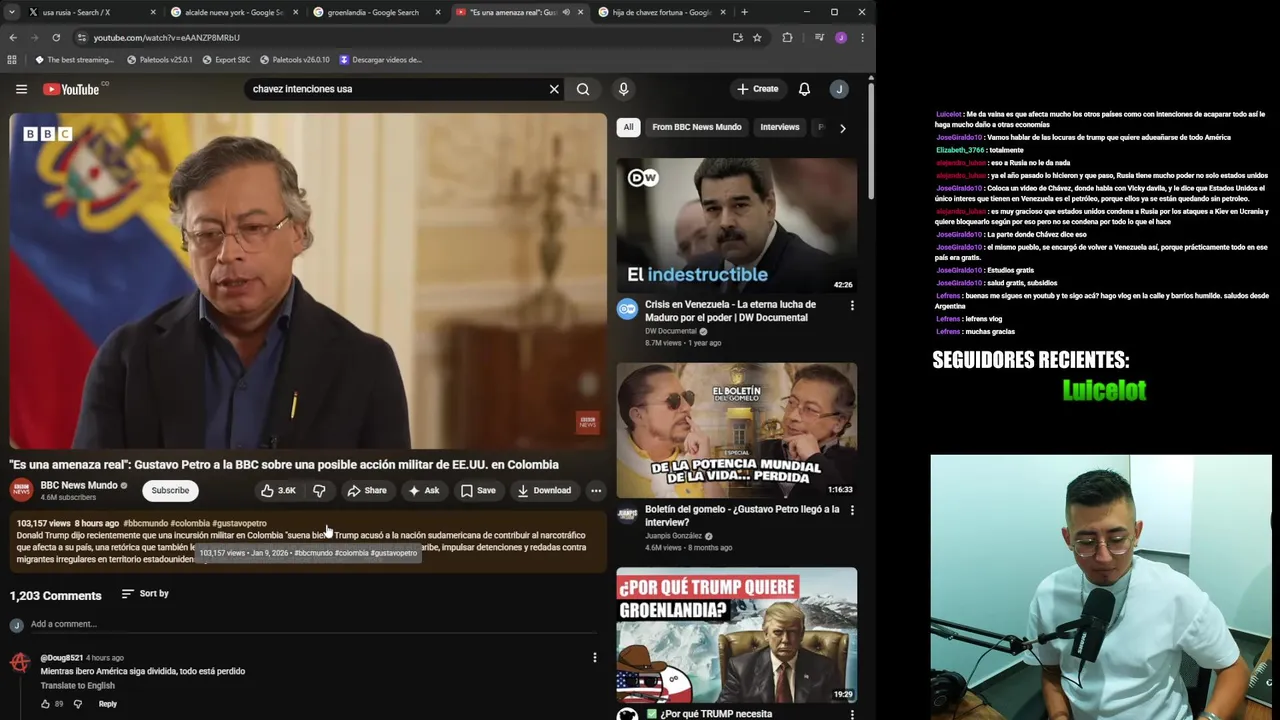
Task: Open The best streaming bookmark
Action: [x=74, y=60]
